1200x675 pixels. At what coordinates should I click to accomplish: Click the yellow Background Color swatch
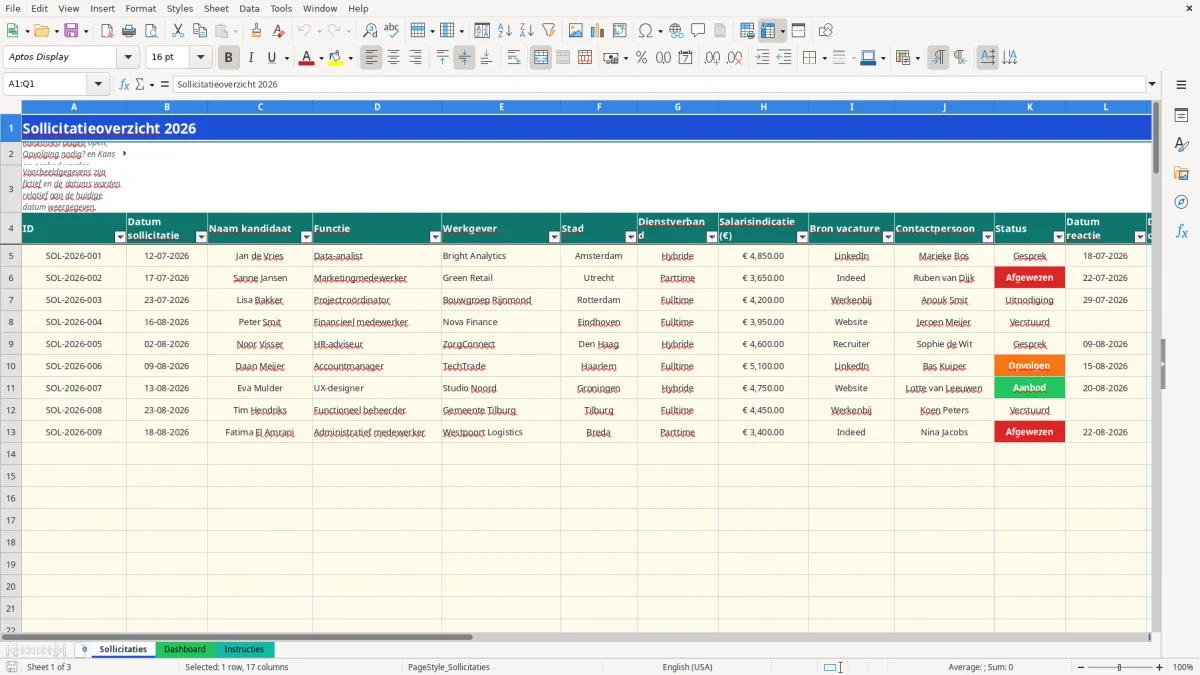tap(336, 58)
